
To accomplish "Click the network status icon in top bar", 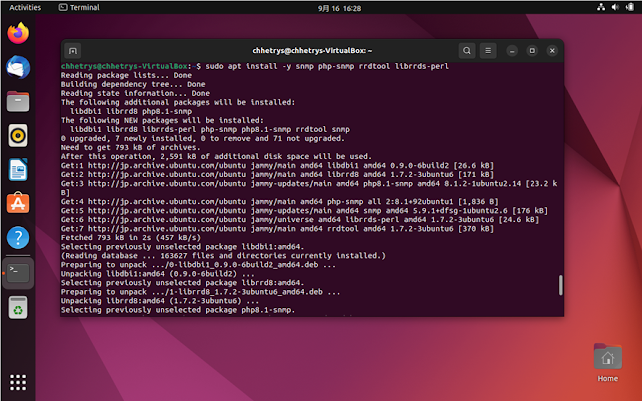I will (601, 7).
